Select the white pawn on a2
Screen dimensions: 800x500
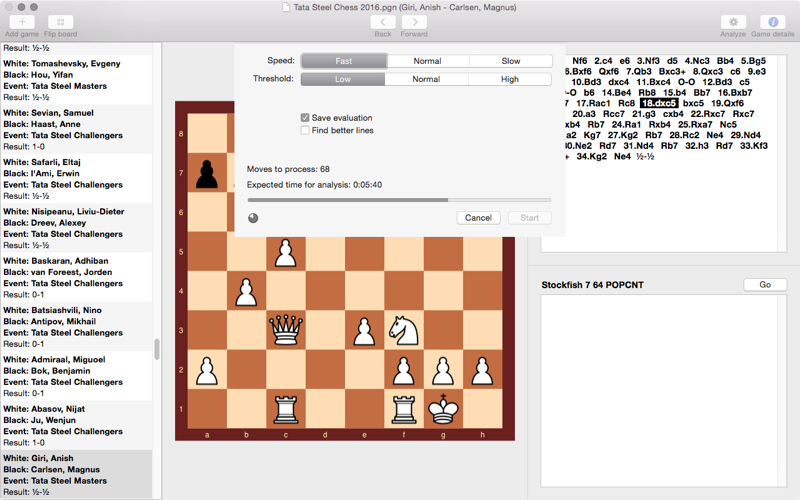tap(207, 370)
